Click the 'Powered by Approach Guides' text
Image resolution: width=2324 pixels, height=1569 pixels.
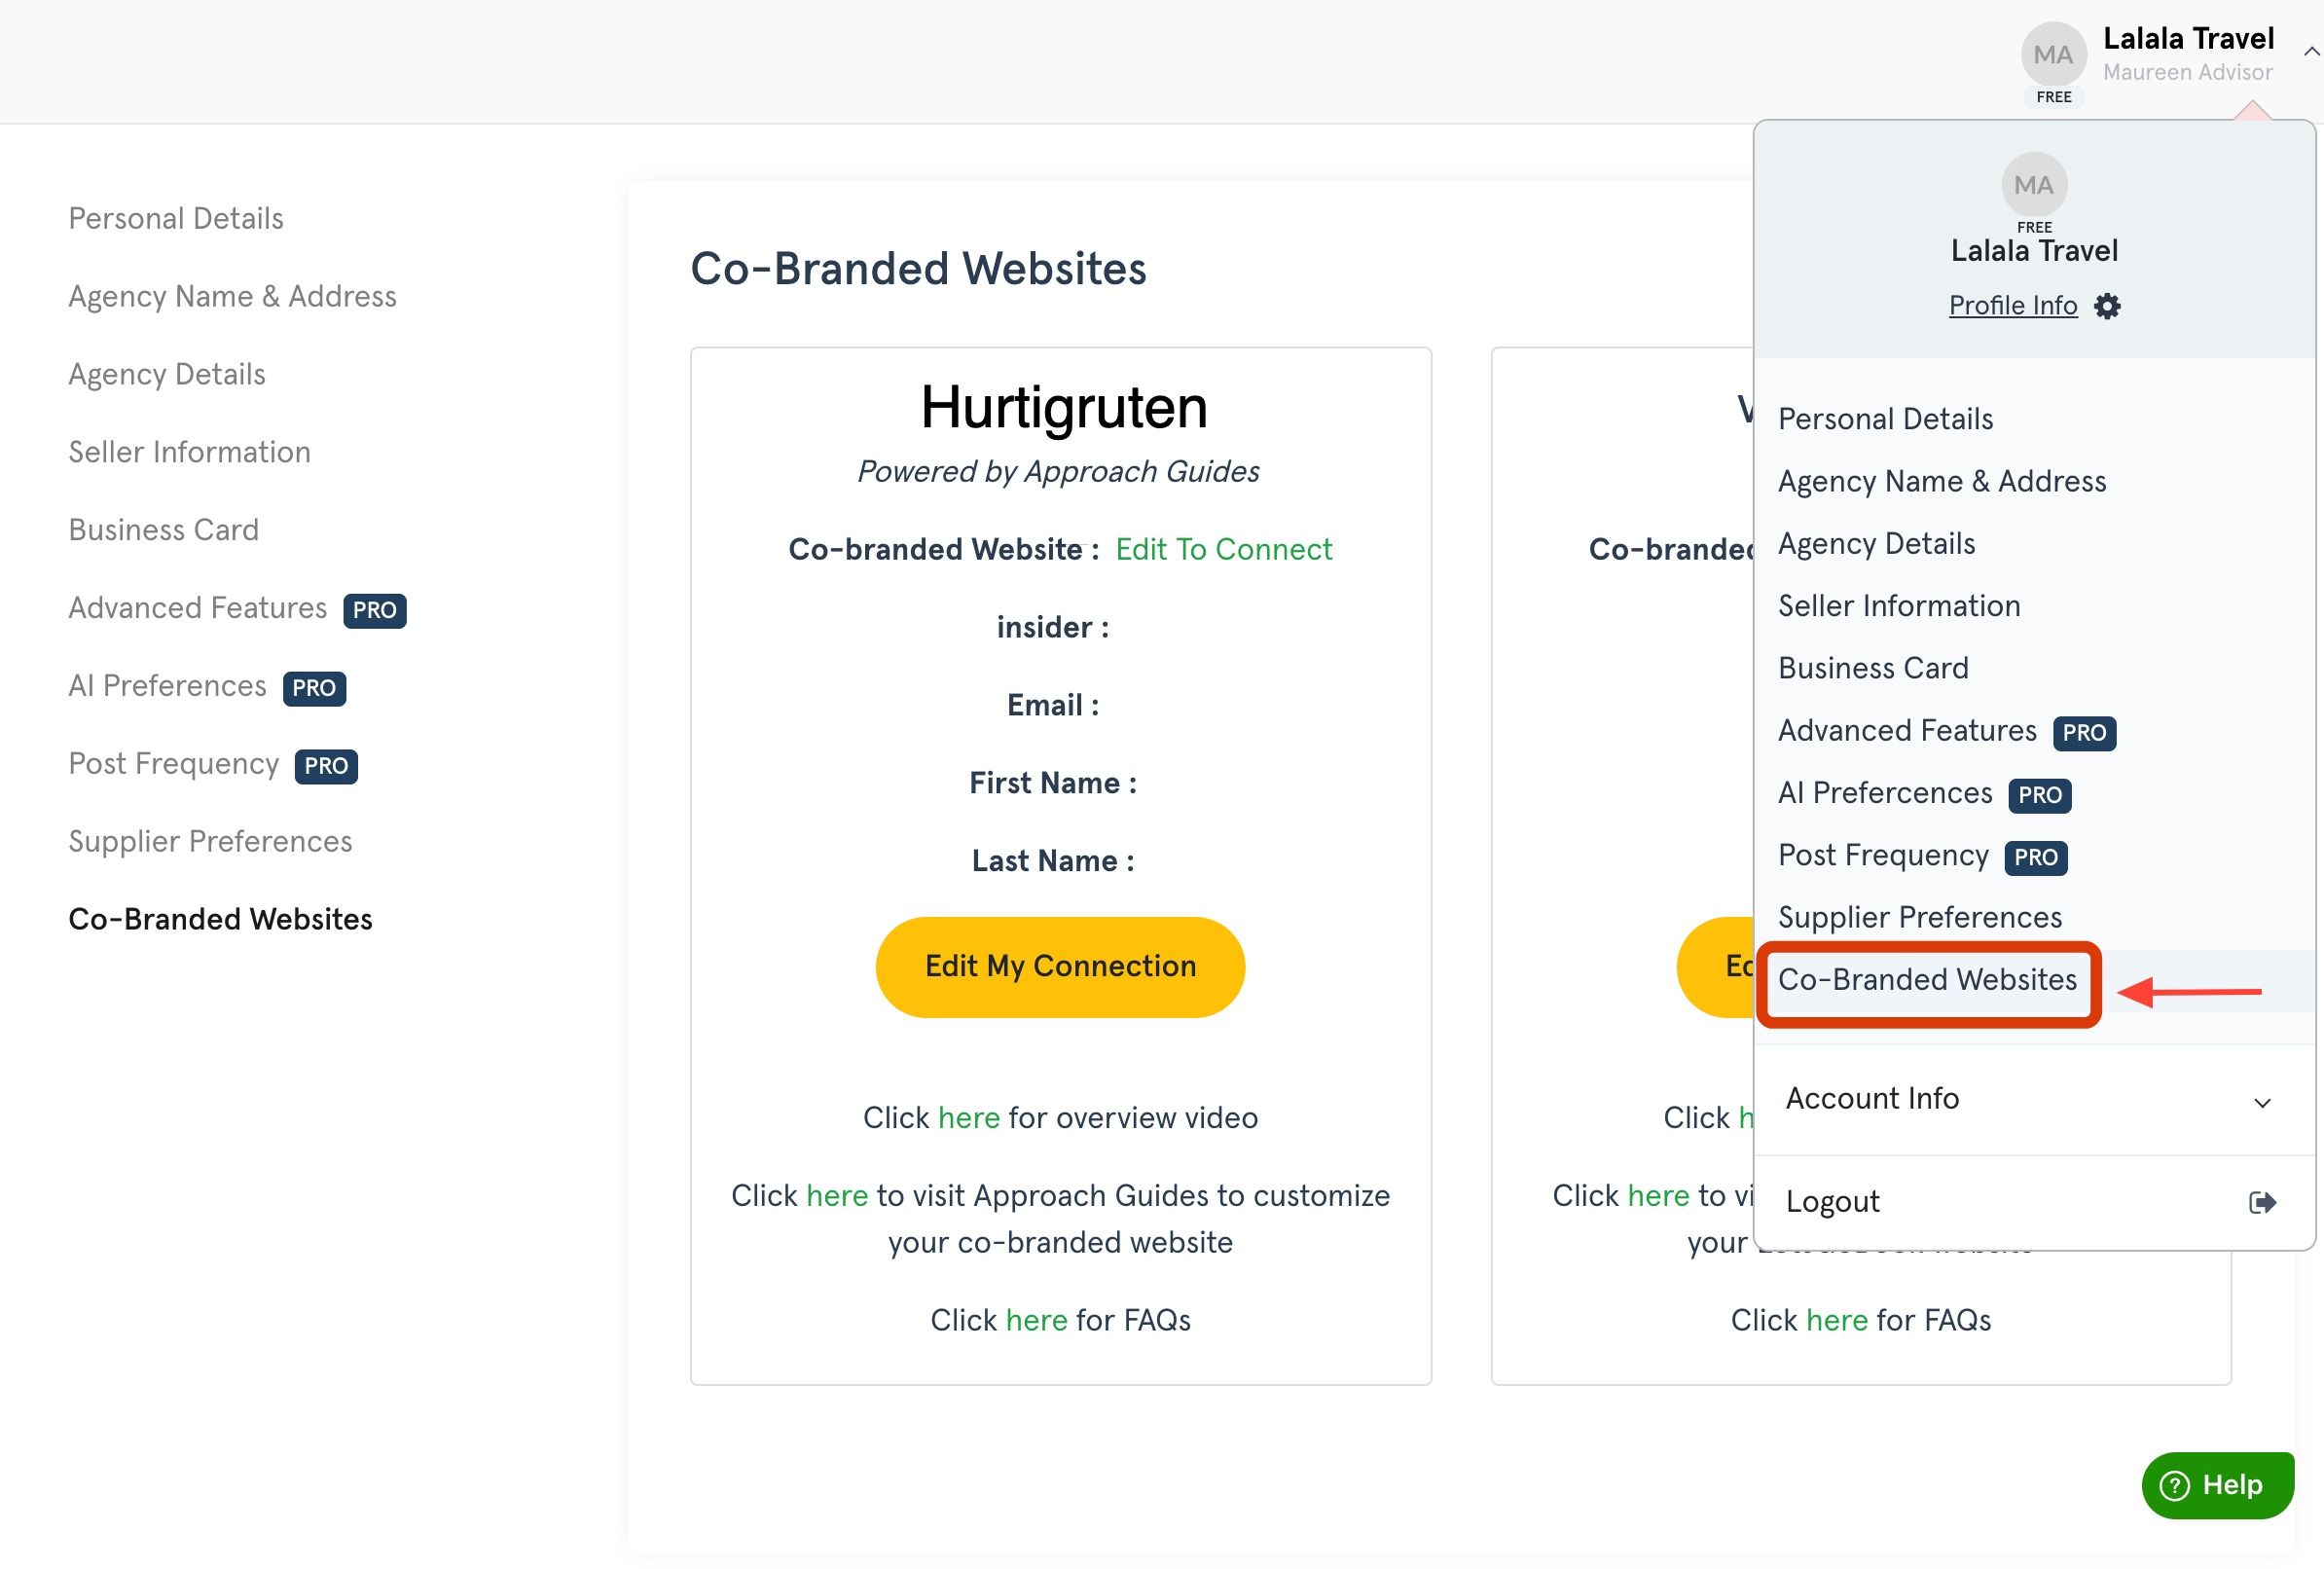tap(1058, 471)
